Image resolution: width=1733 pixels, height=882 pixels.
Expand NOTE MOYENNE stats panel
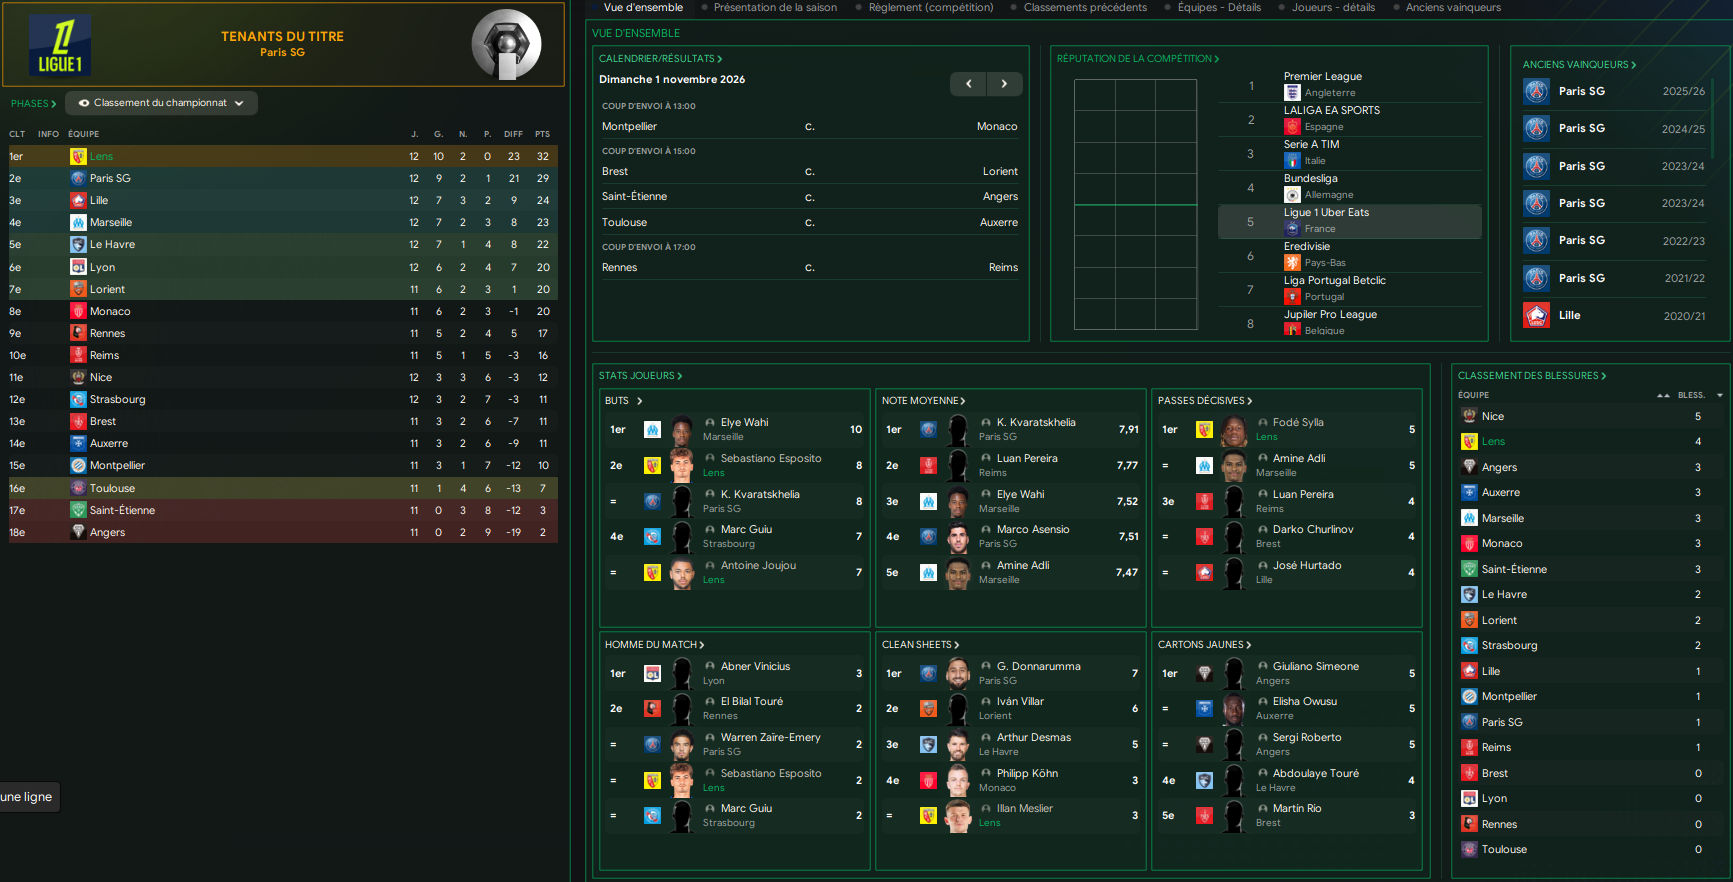(923, 401)
